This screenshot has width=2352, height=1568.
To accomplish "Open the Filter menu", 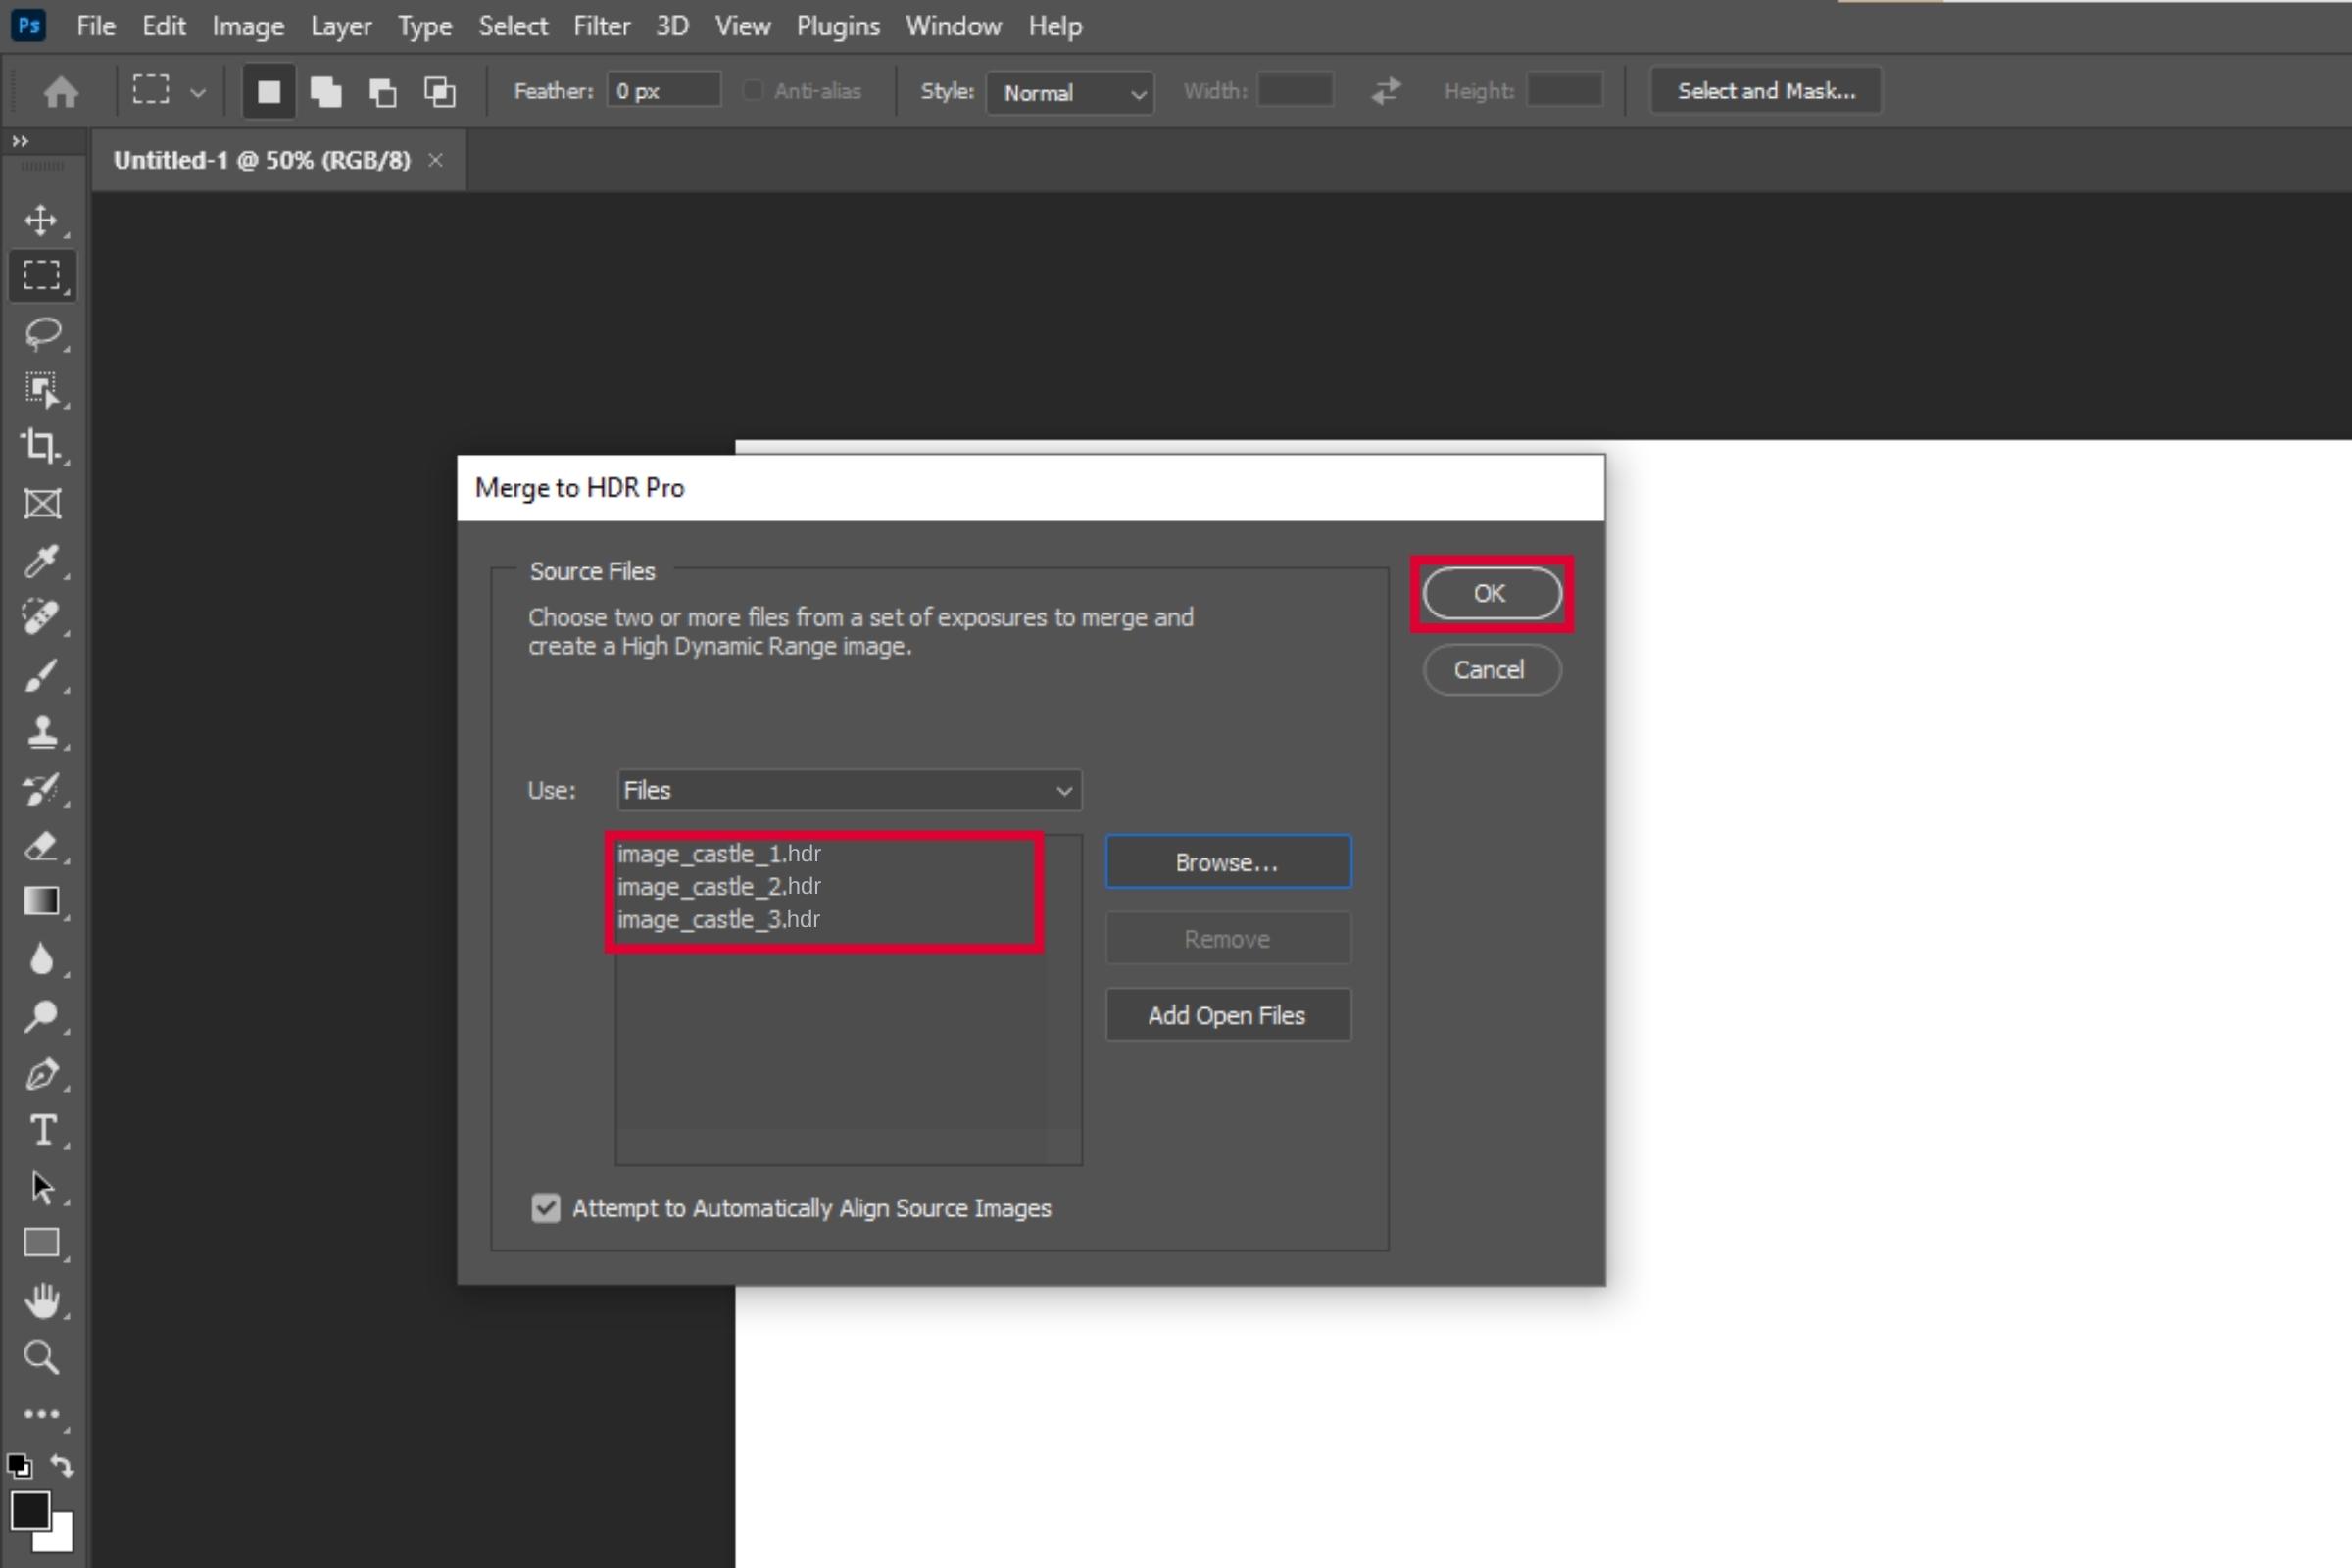I will 601,25.
